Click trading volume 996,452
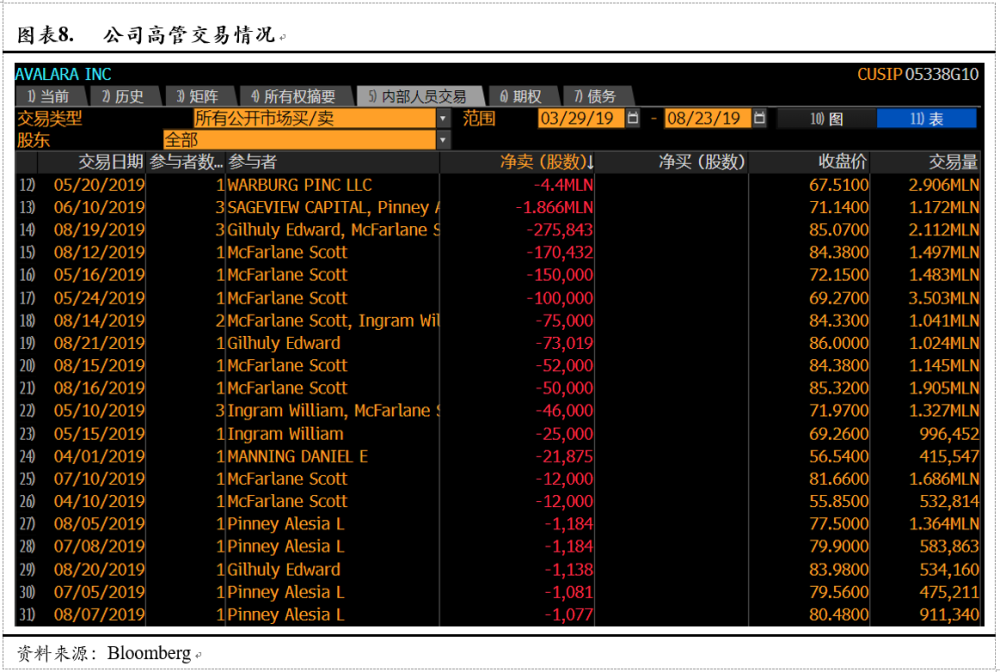The width and height of the screenshot is (1000, 672). 949,434
